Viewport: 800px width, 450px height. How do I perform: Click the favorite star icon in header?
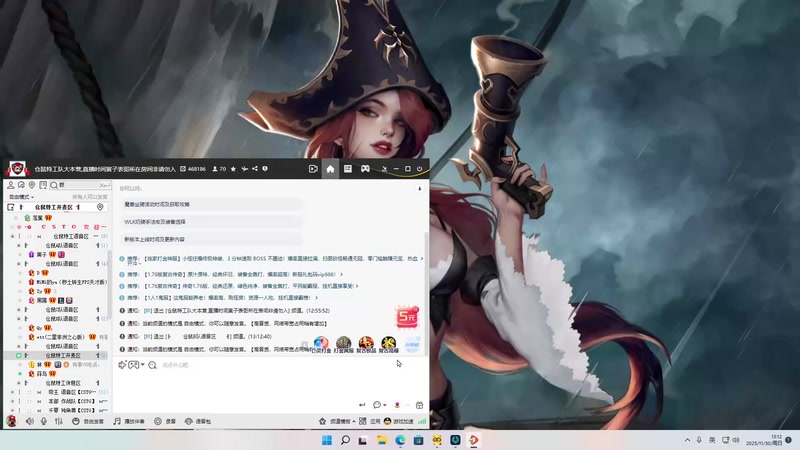point(233,169)
